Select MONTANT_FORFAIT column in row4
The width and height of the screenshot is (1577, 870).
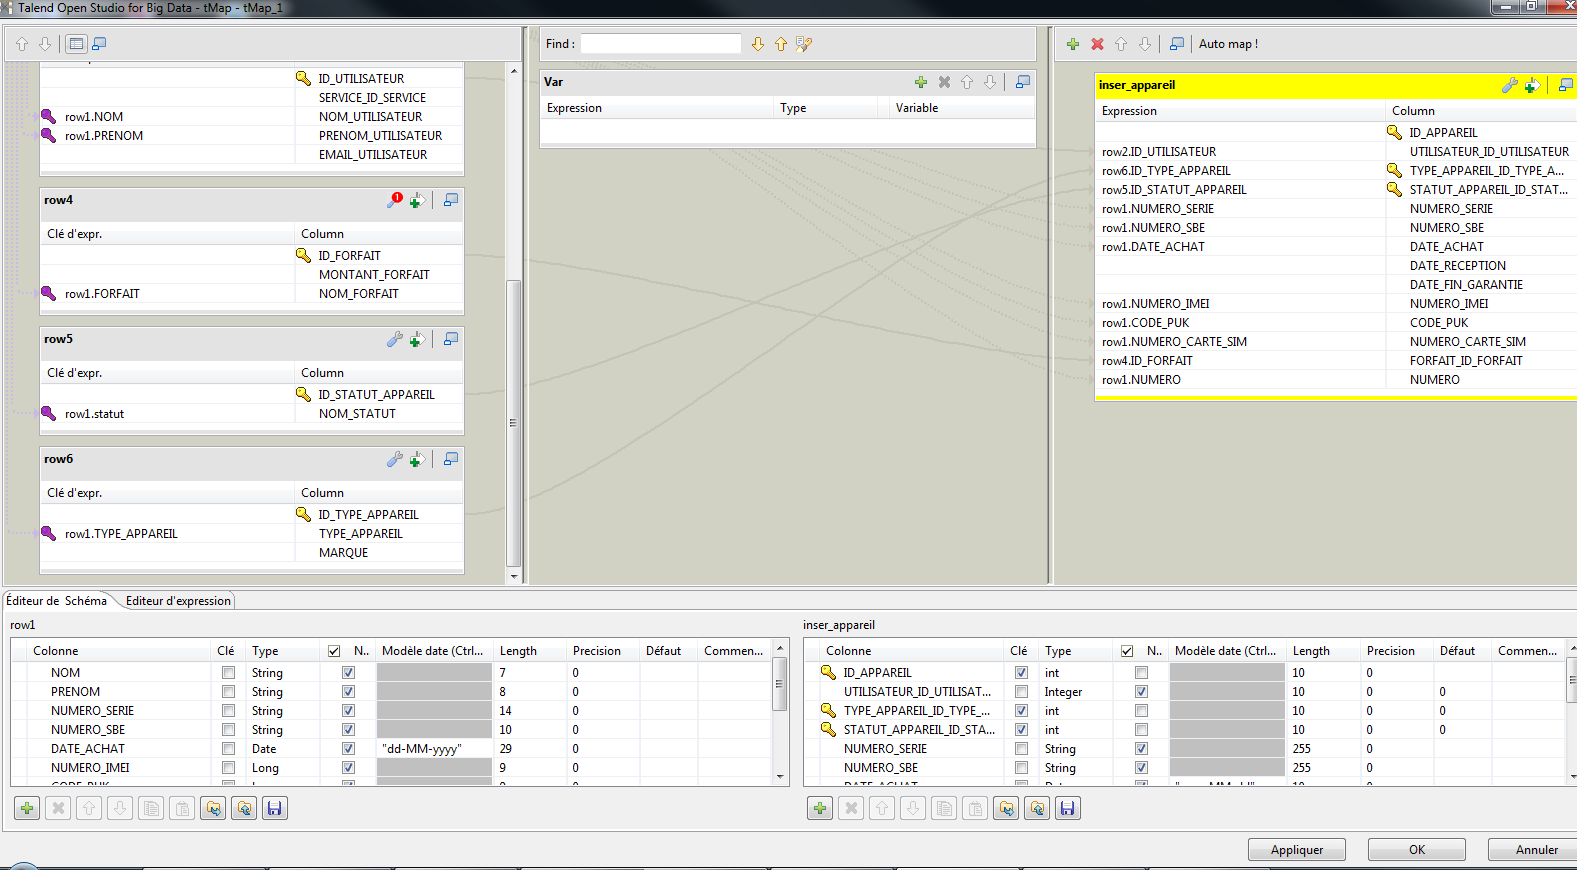[374, 275]
